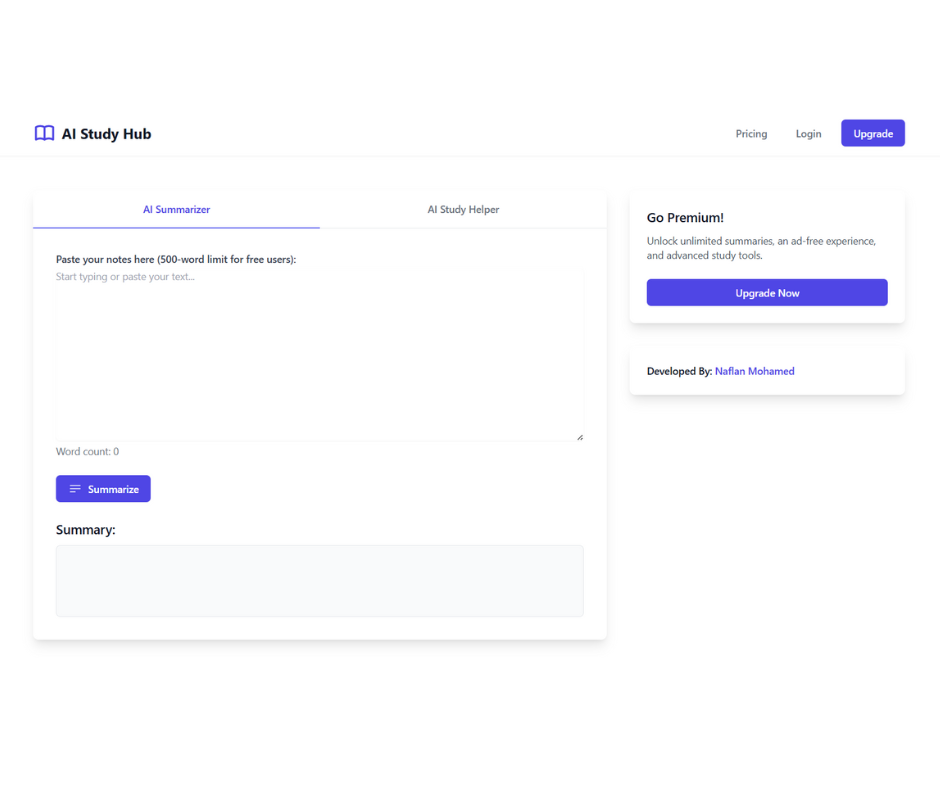The image size is (940, 788).
Task: Click the Go Premium promotional card
Action: (x=767, y=255)
